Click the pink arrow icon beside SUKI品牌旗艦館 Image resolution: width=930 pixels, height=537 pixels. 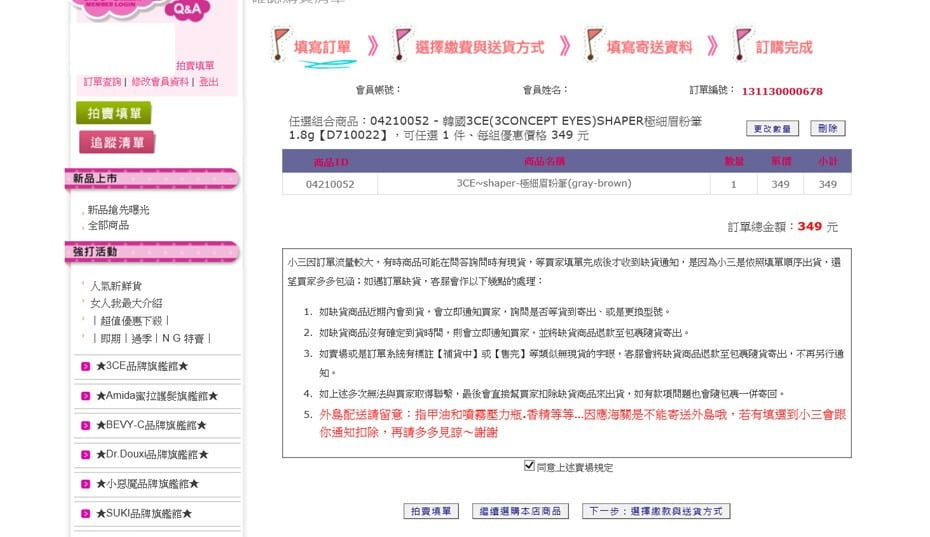[85, 513]
